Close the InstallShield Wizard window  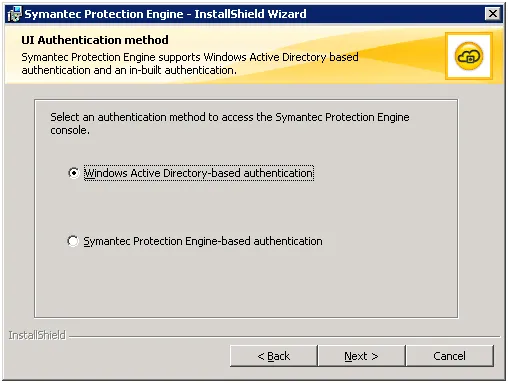tap(493, 14)
